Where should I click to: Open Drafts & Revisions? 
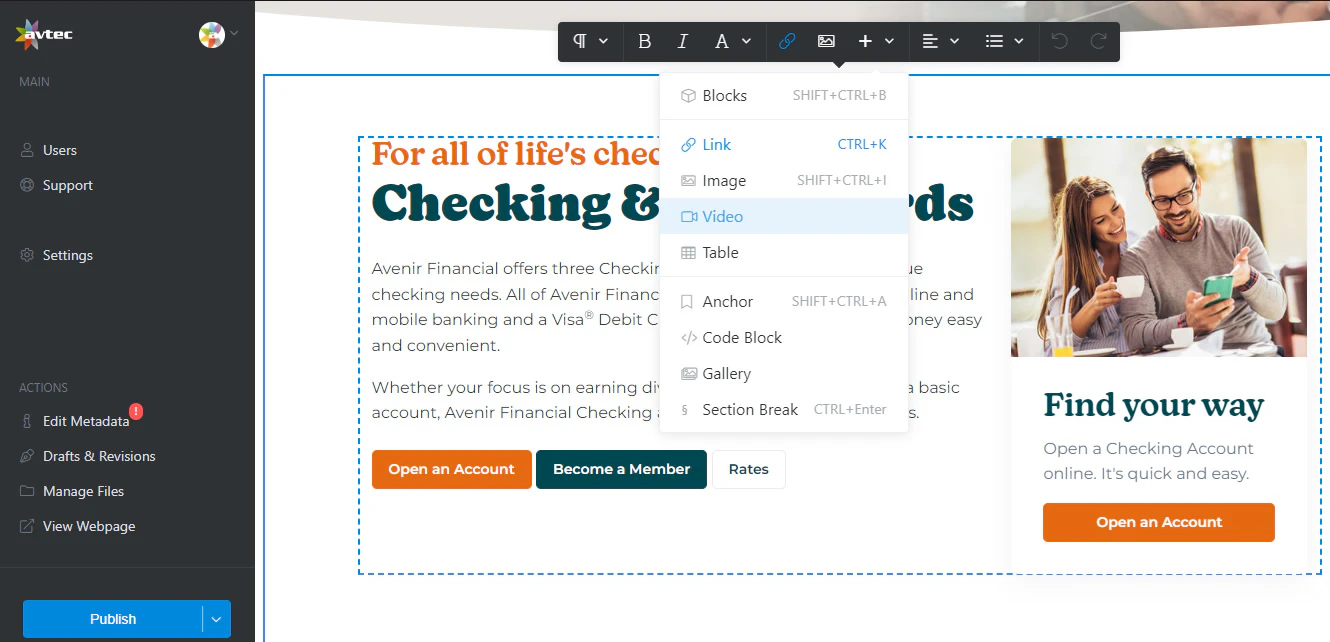pos(99,456)
